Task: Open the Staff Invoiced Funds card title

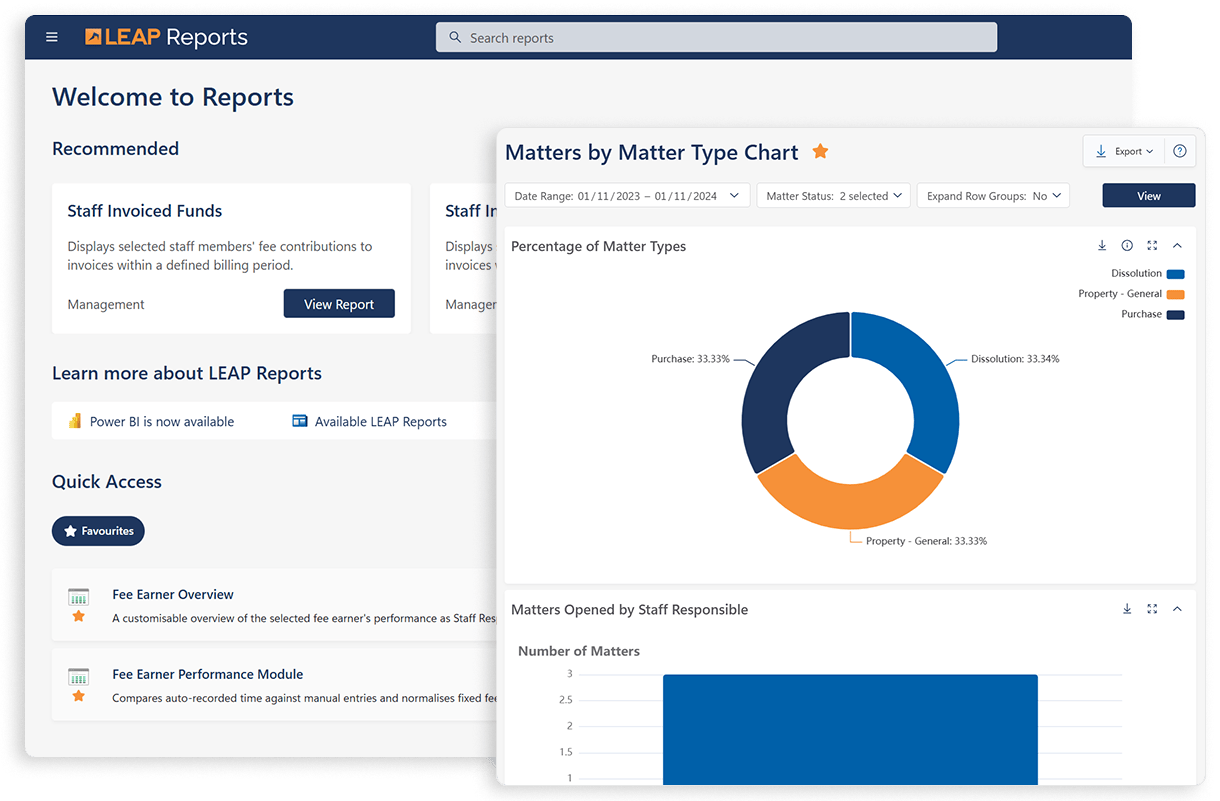Action: [145, 211]
